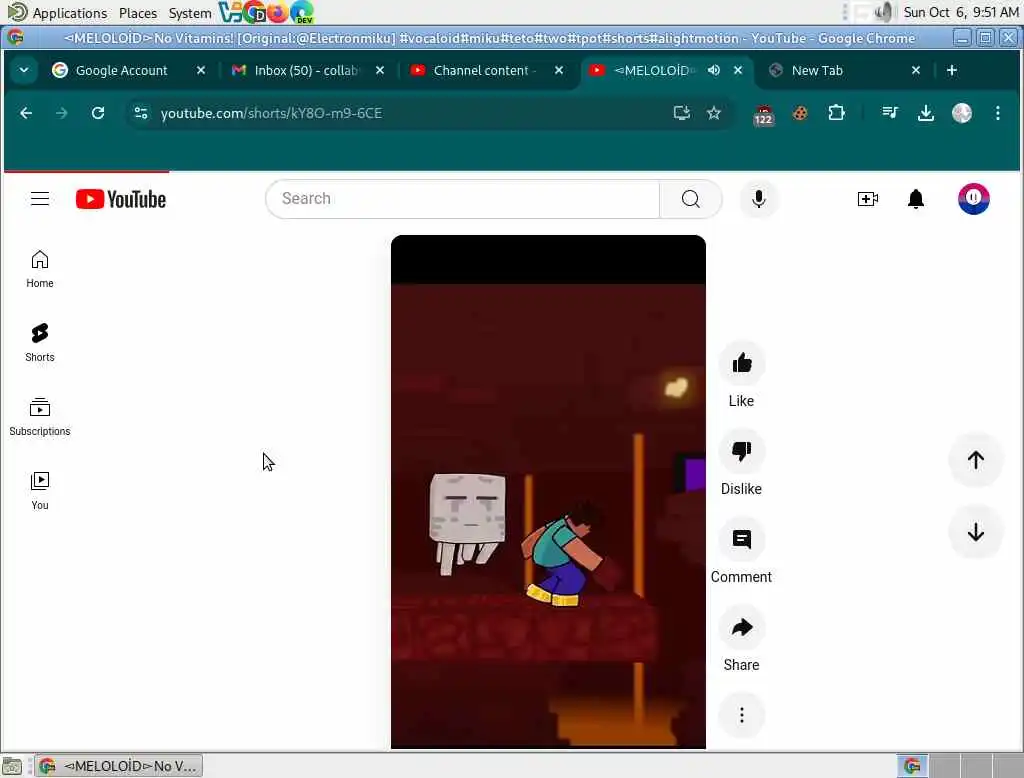Launch Firefox from the top panel

(278, 12)
